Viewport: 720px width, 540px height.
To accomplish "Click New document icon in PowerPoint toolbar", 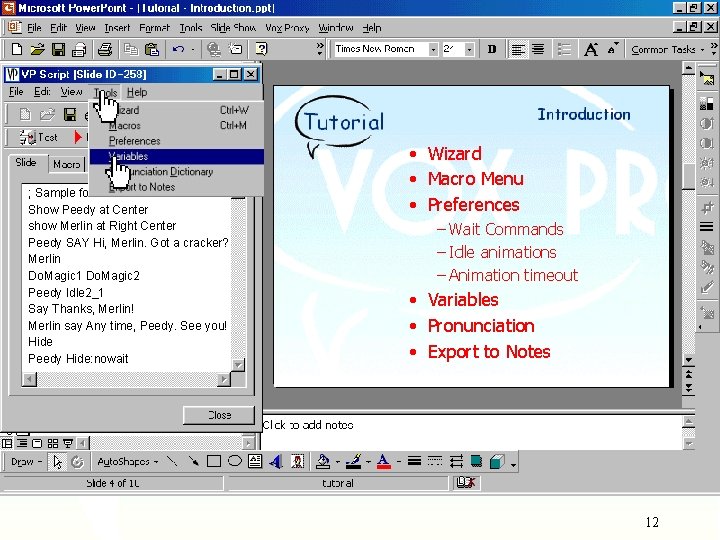I will tap(17, 49).
